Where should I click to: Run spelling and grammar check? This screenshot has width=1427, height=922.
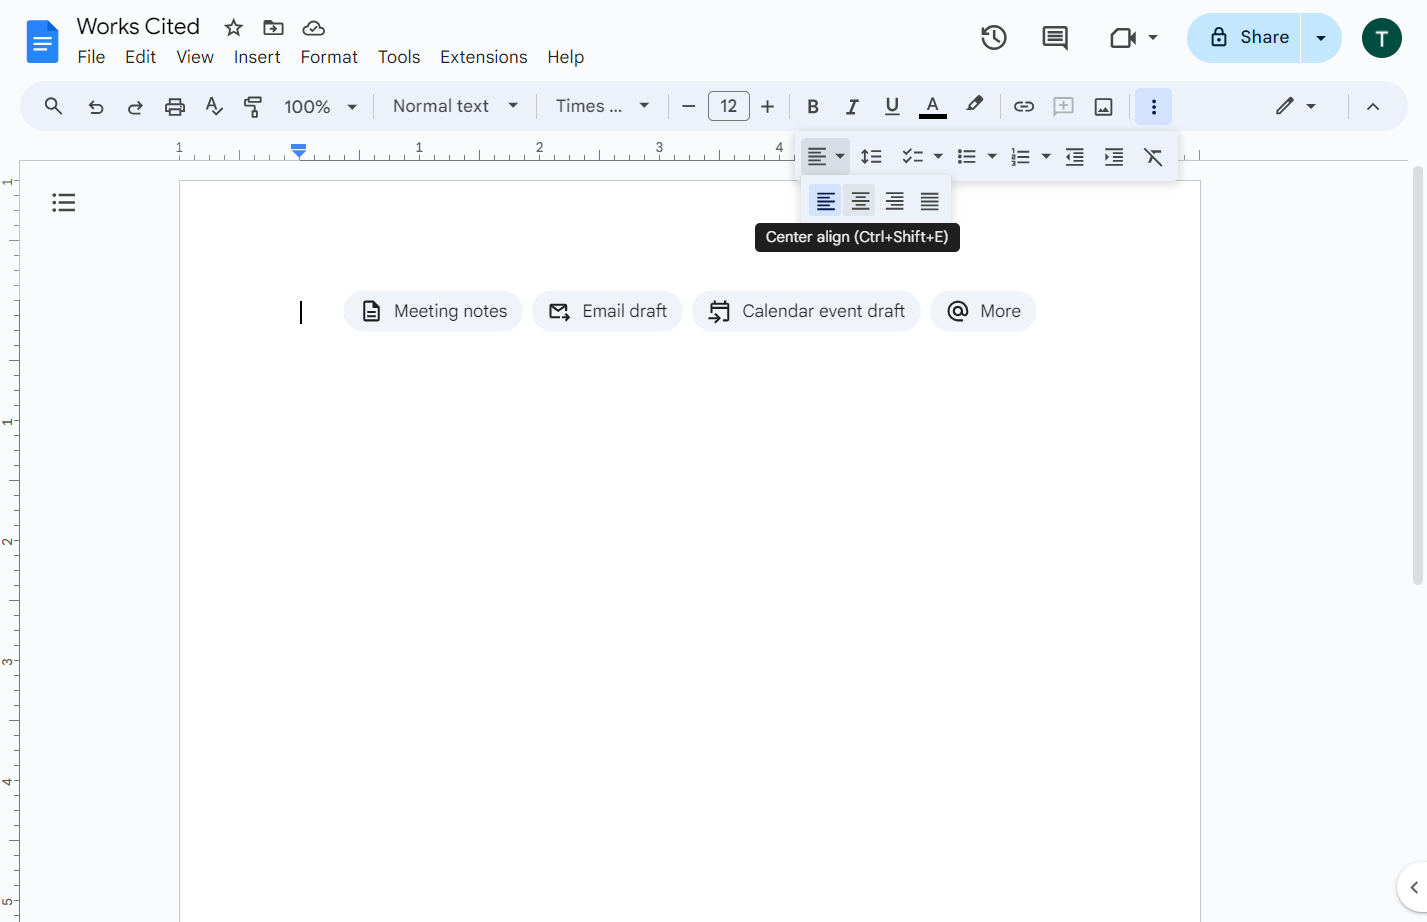coord(214,106)
